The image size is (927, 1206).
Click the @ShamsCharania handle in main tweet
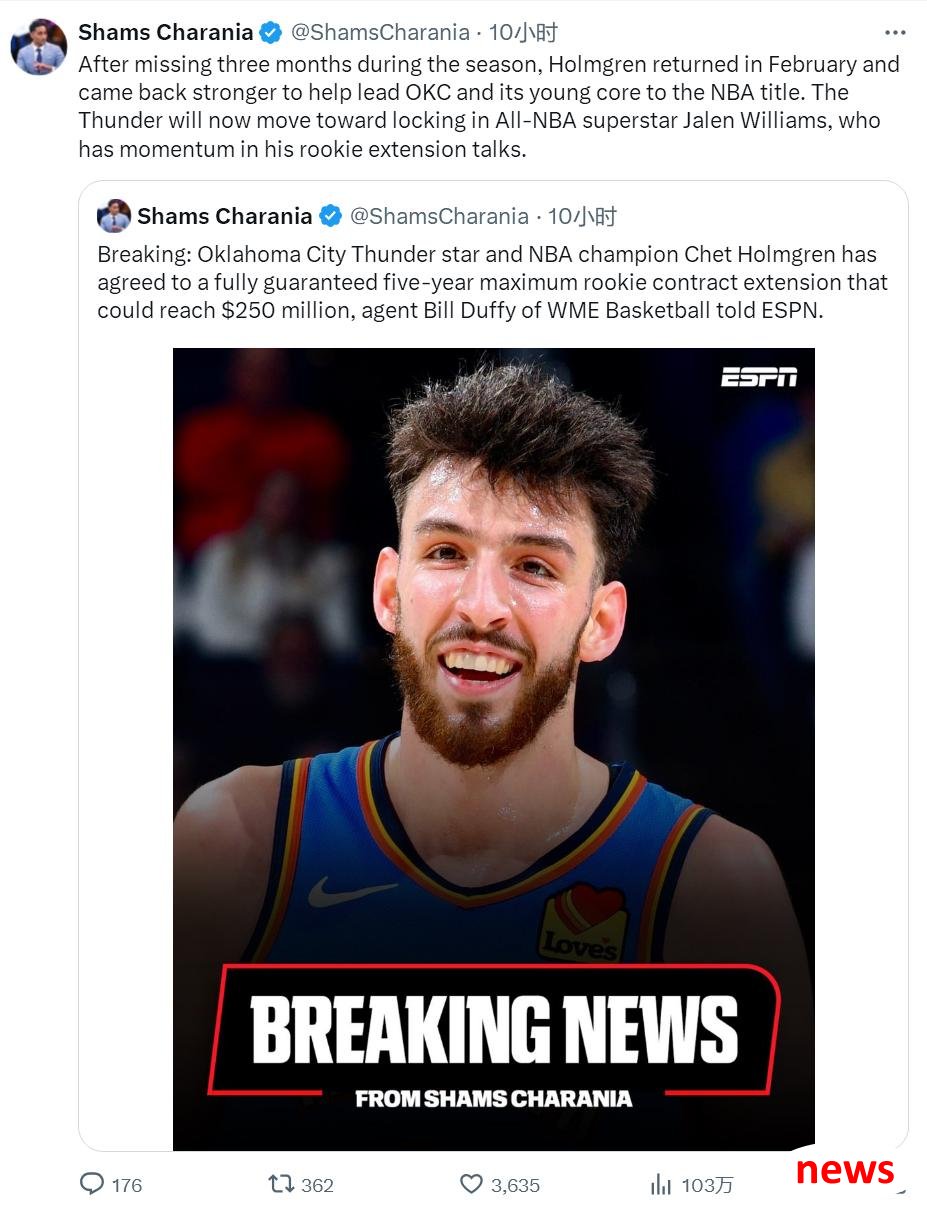pyautogui.click(x=380, y=33)
